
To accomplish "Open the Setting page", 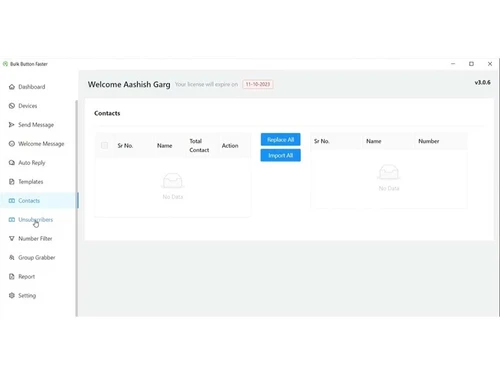I will click(x=27, y=296).
